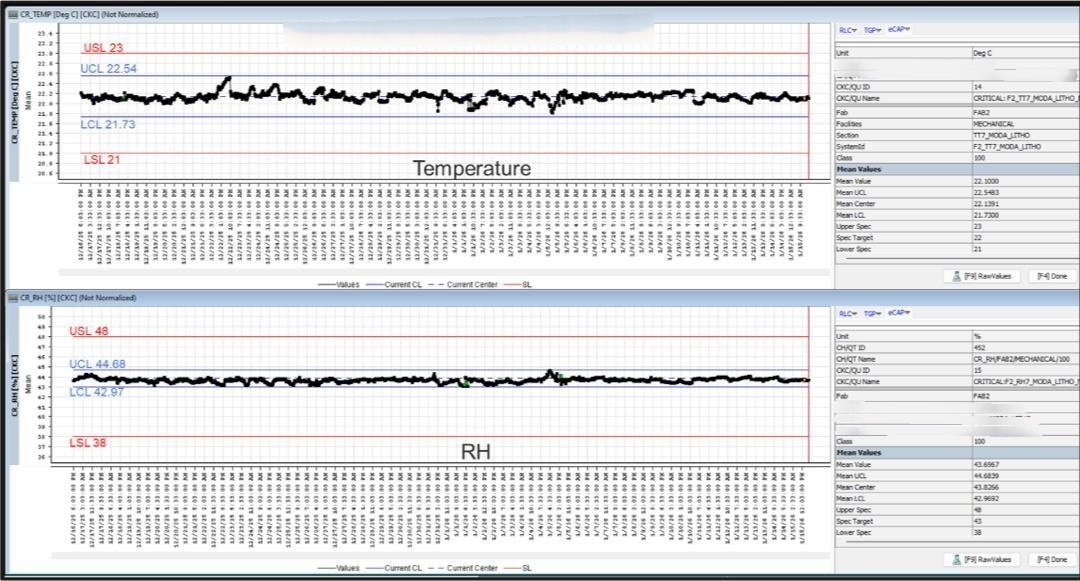
Task: Click [F4] Done in the temperature panel
Action: point(1051,276)
